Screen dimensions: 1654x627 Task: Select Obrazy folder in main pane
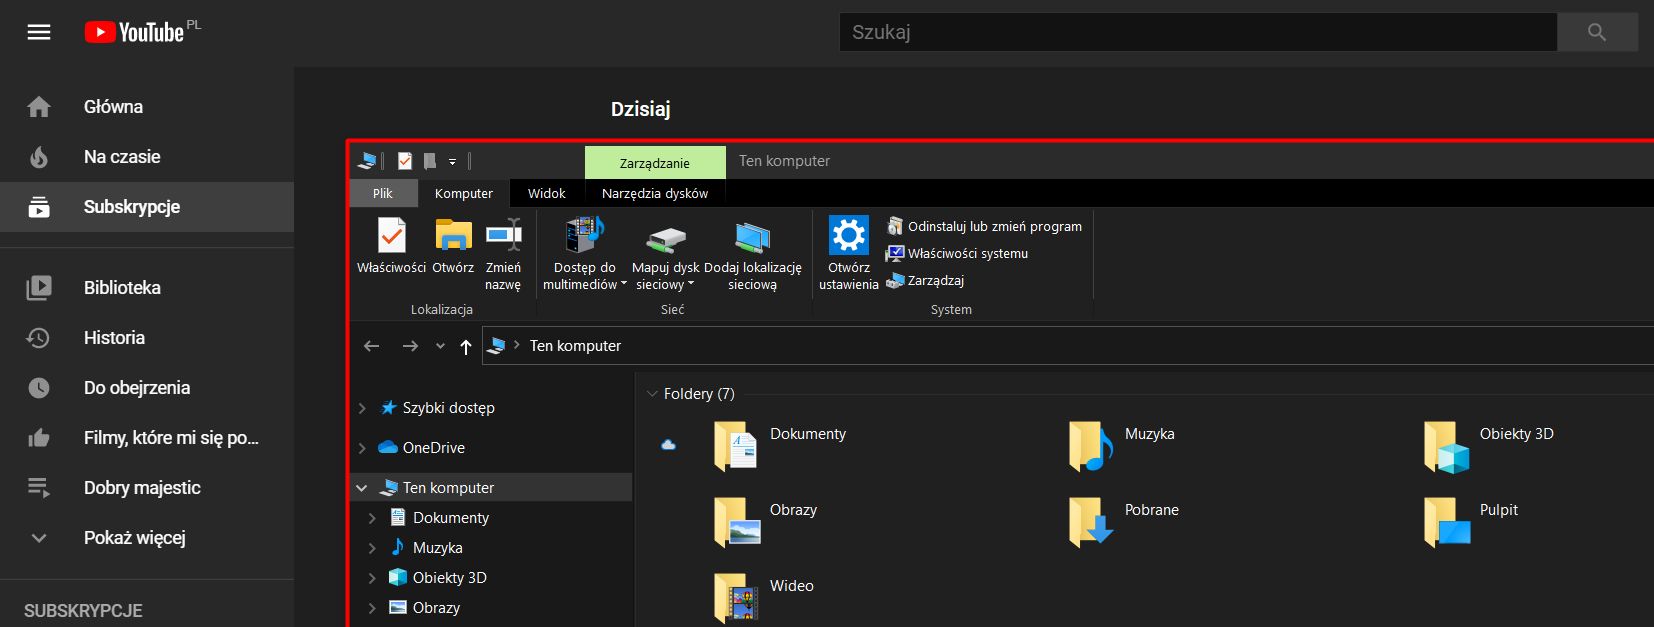point(766,522)
